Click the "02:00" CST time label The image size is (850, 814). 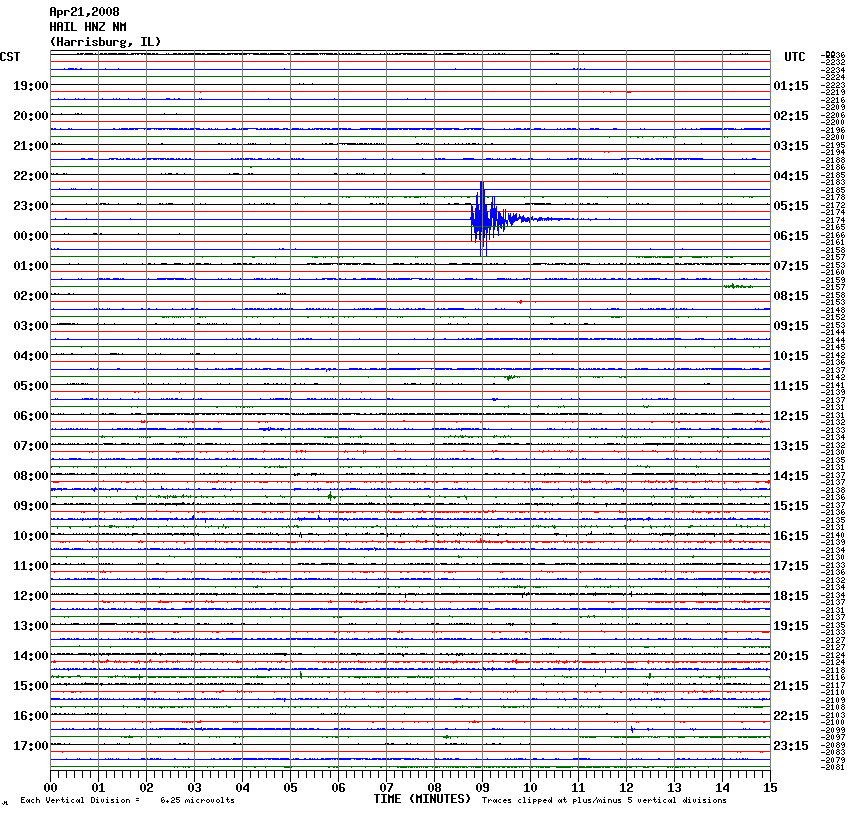(x=31, y=296)
